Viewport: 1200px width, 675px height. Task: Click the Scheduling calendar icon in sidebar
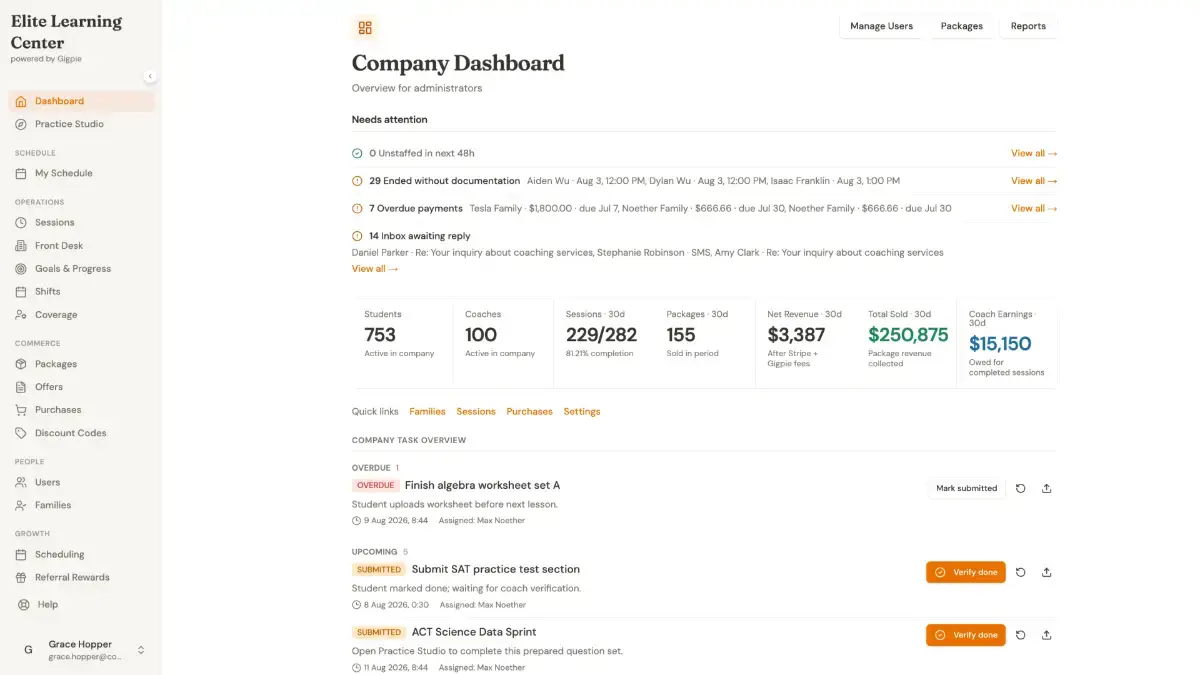tap(21, 554)
